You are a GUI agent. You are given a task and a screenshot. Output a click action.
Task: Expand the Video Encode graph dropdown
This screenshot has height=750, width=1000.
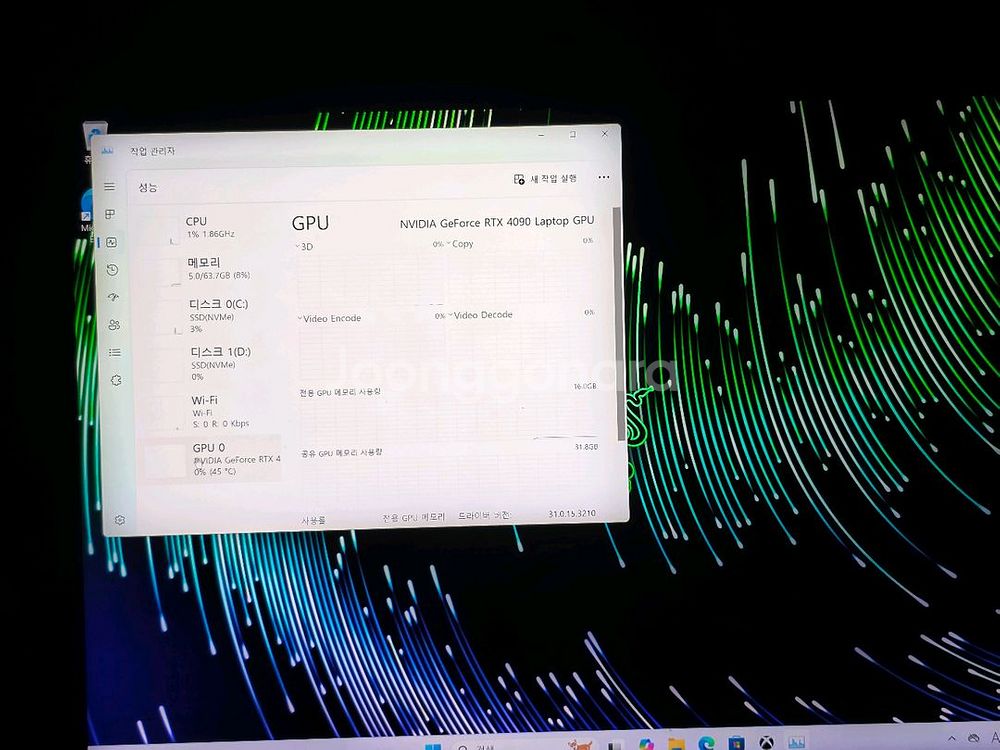300,318
